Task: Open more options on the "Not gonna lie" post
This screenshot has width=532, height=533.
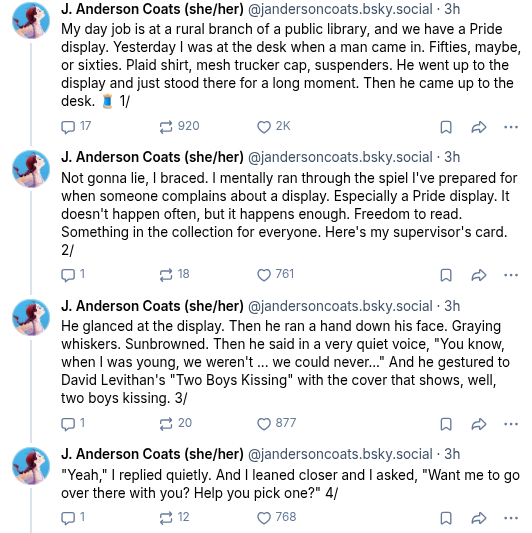Action: click(511, 275)
